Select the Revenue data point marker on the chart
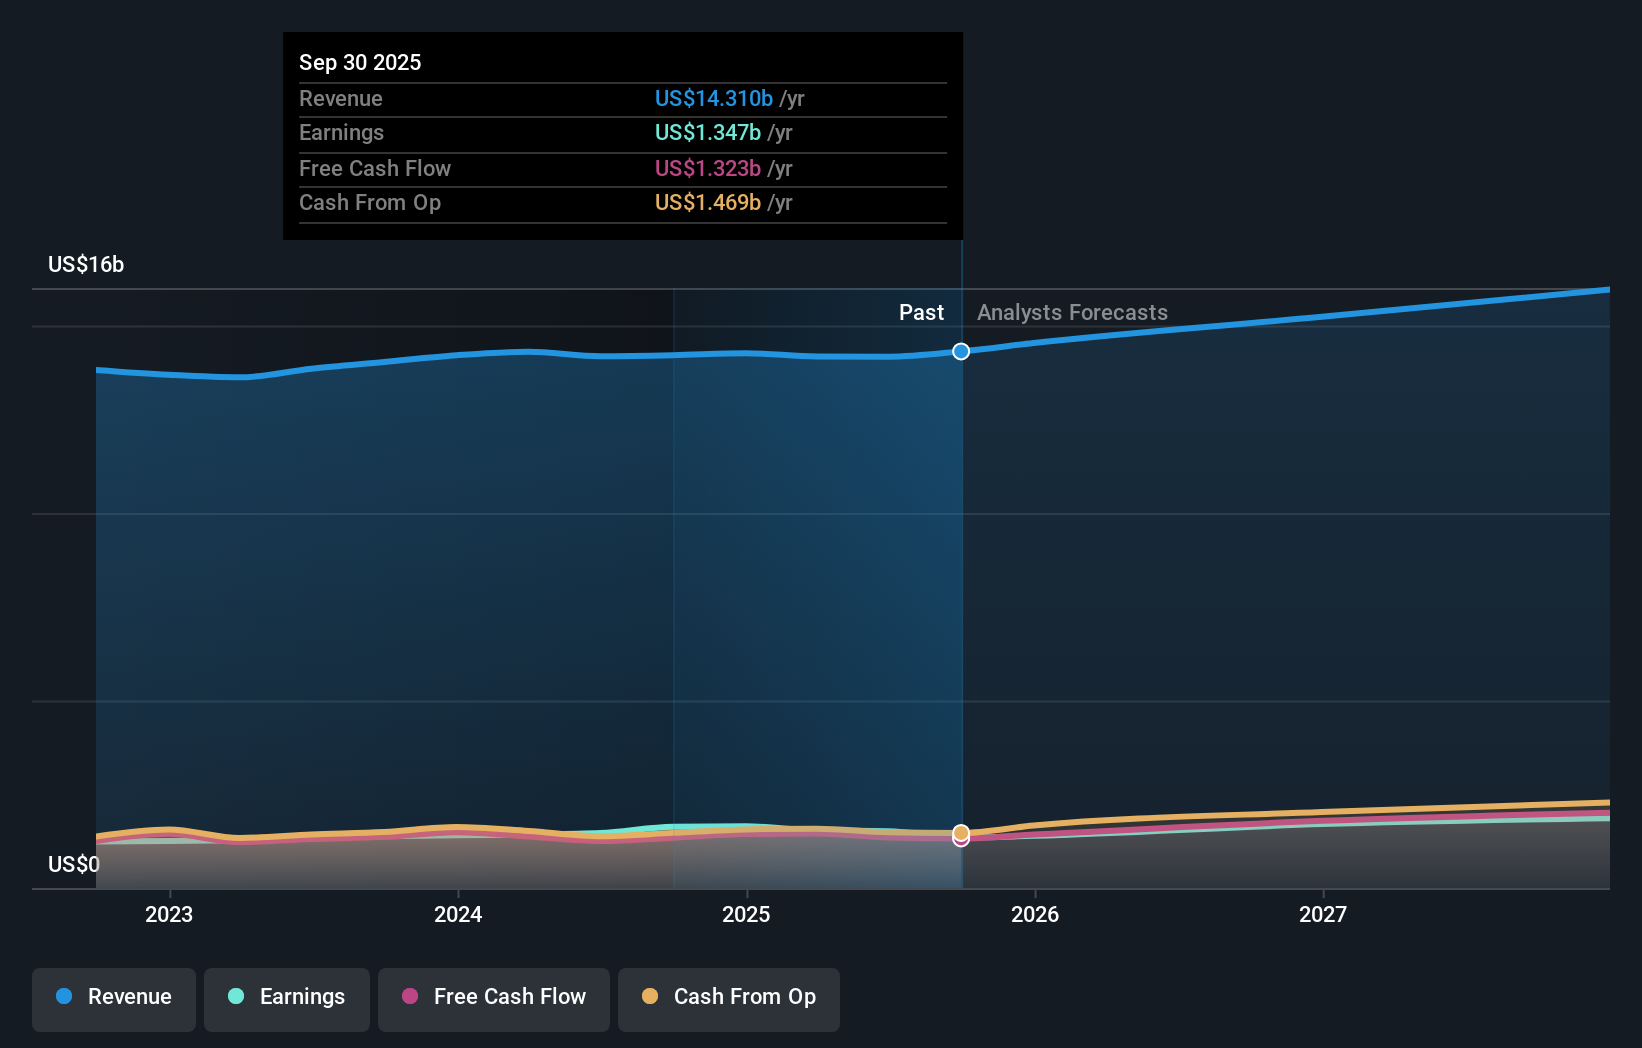The width and height of the screenshot is (1642, 1048). coord(961,351)
